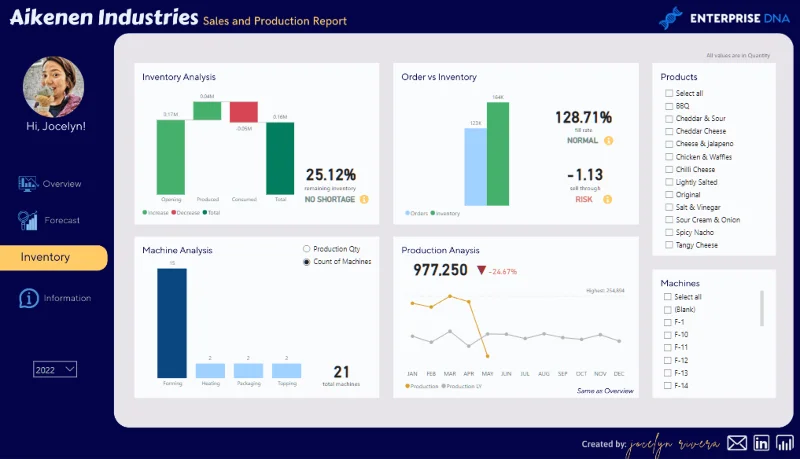
Task: Check the Cheddar & Sour checkbox
Action: coord(669,119)
